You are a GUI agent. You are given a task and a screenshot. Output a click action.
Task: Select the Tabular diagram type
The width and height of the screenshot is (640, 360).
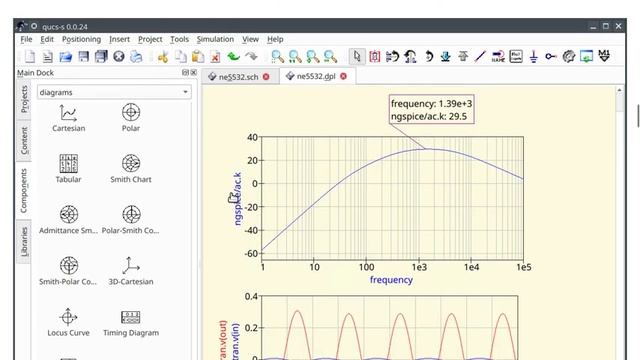coord(69,169)
